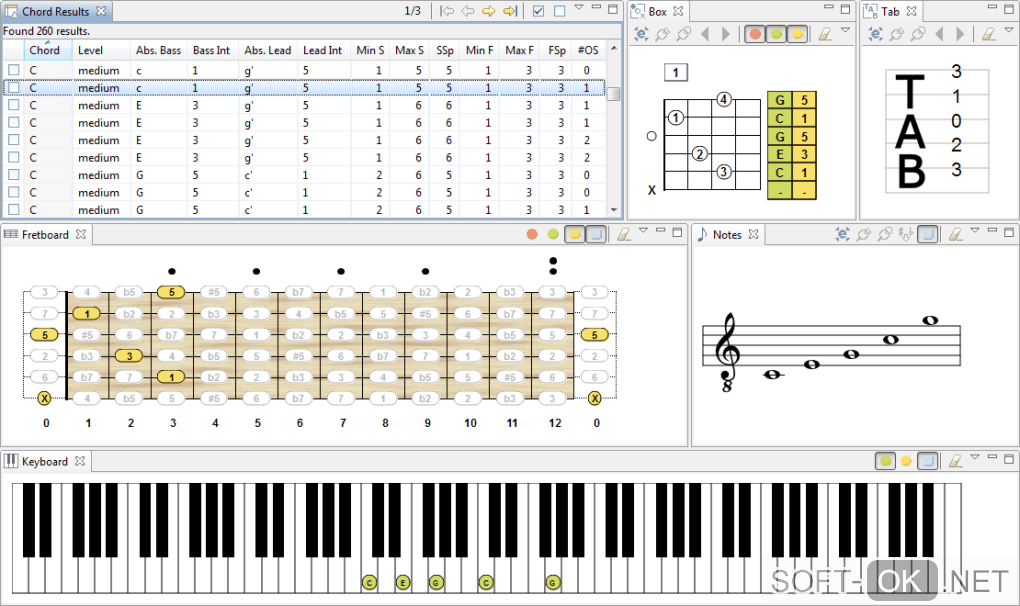Viewport: 1020px width, 606px height.
Task: Toggle green circle mode in Fretboard toolbar
Action: point(553,234)
